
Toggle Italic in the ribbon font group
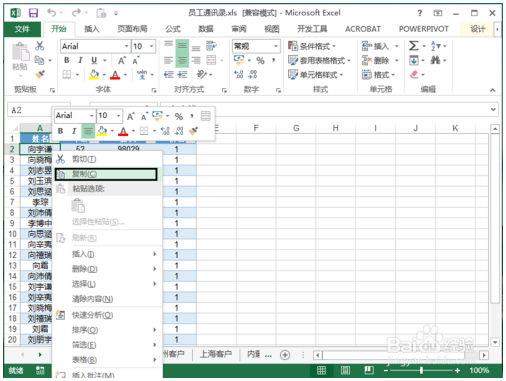coord(80,60)
